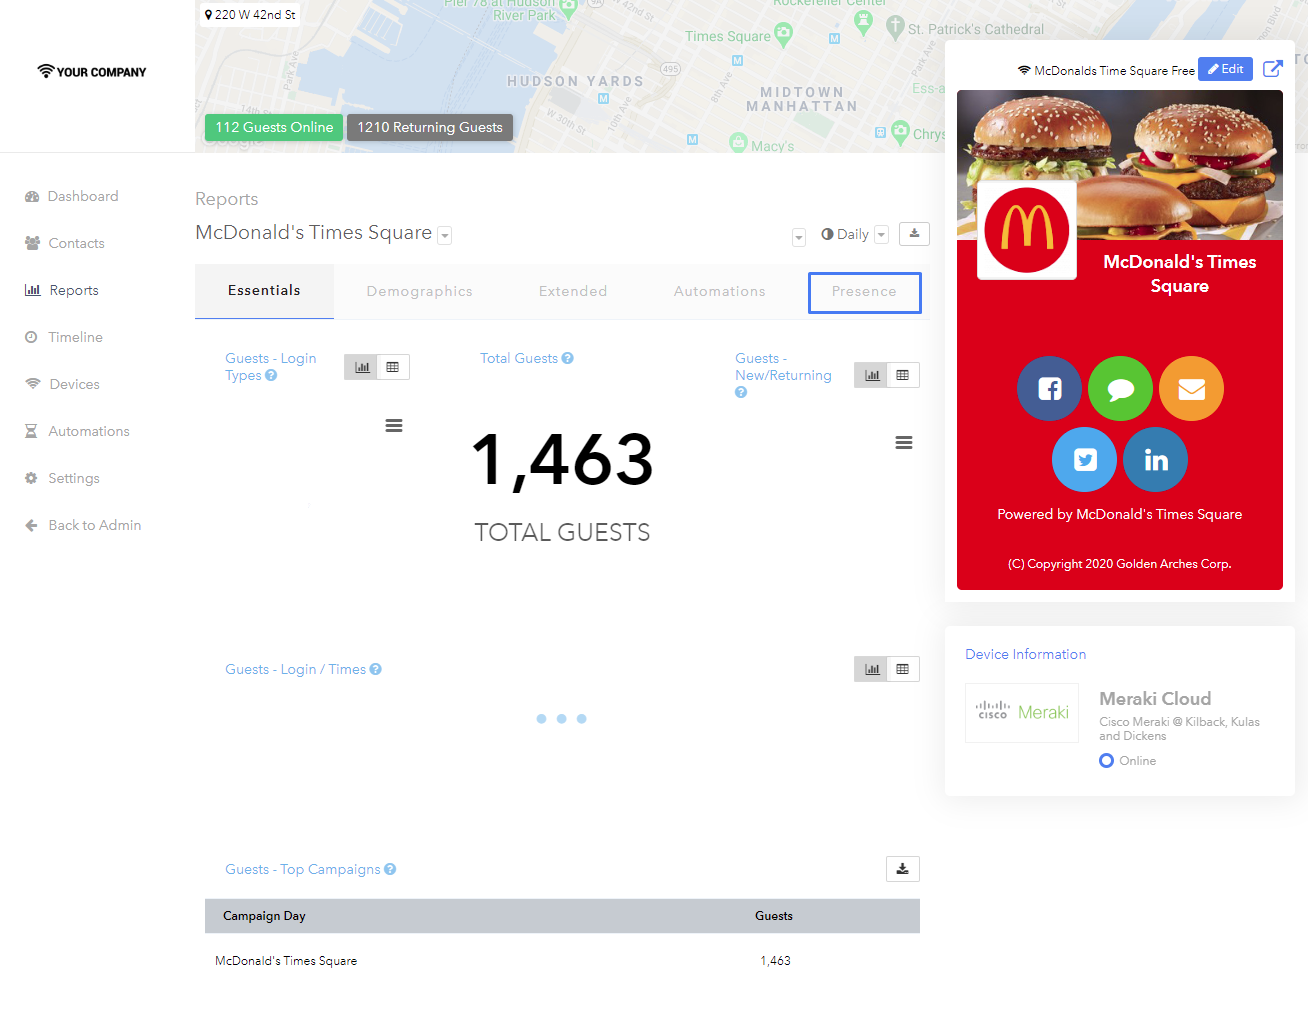Click the 112 Guests Online badge
1308x1017 pixels.
(x=274, y=127)
